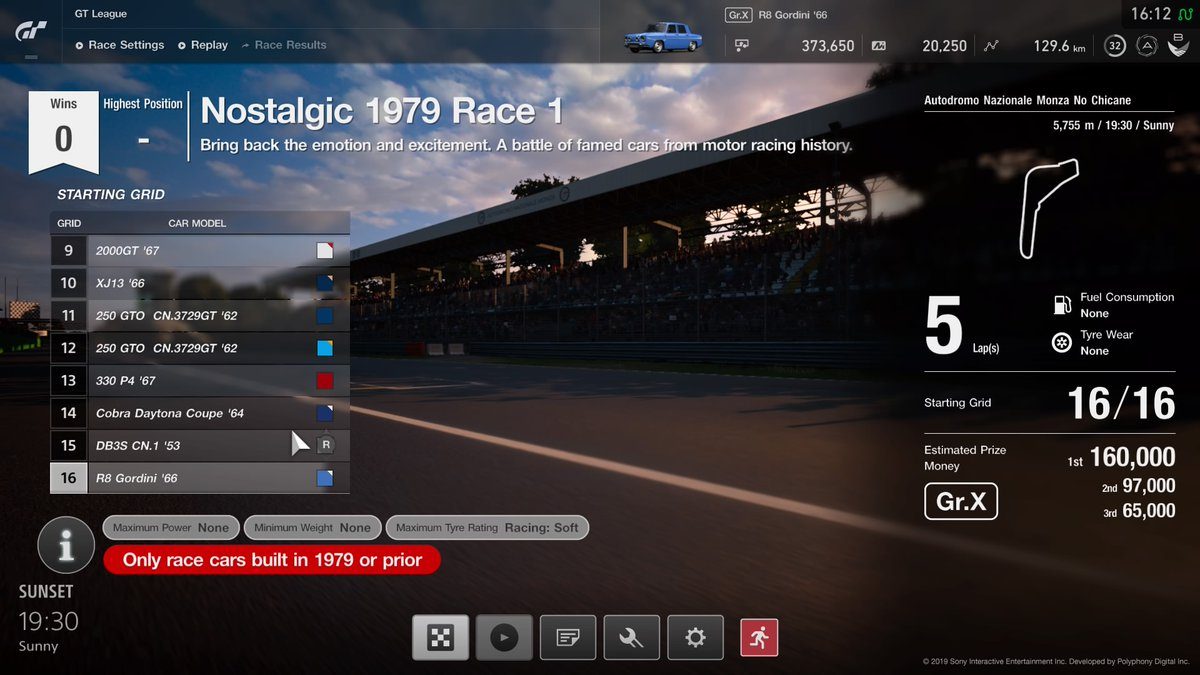Click the 5 Lap(s) count
This screenshot has width=1200, height=675.
[x=962, y=327]
